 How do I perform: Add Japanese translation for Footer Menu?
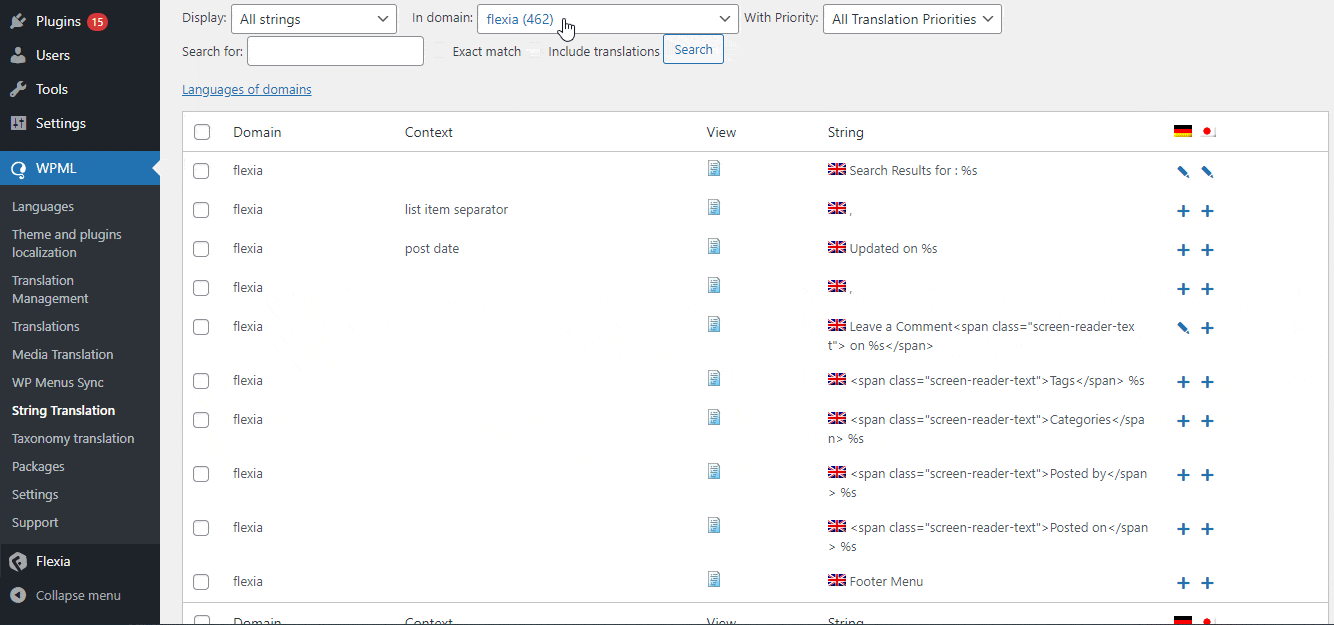1207,583
